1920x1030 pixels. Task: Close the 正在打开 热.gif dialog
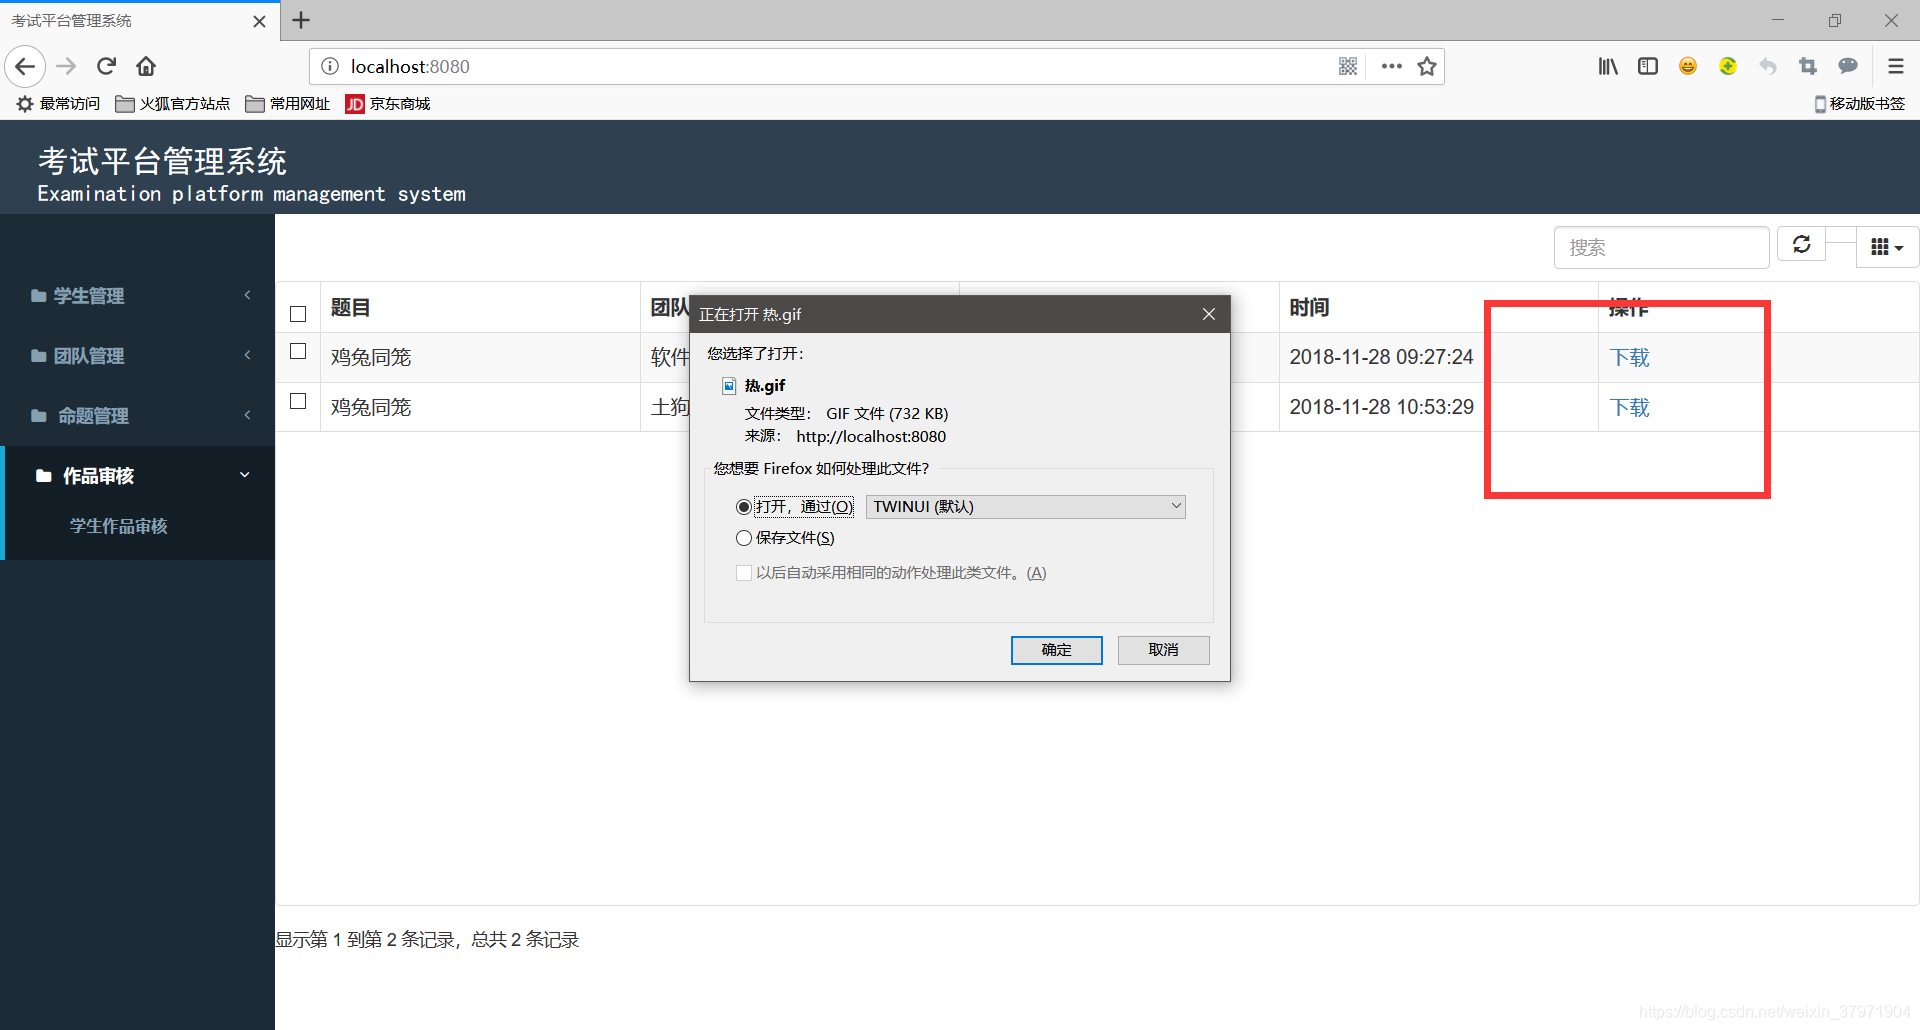(x=1208, y=314)
